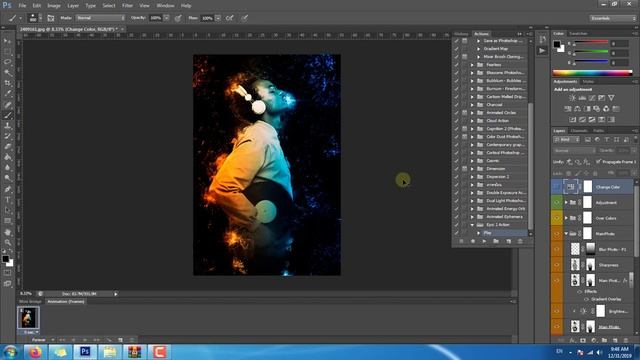This screenshot has width=640, height=360.
Task: Toggle Gradient Overlay effect visibility
Action: [x=586, y=299]
